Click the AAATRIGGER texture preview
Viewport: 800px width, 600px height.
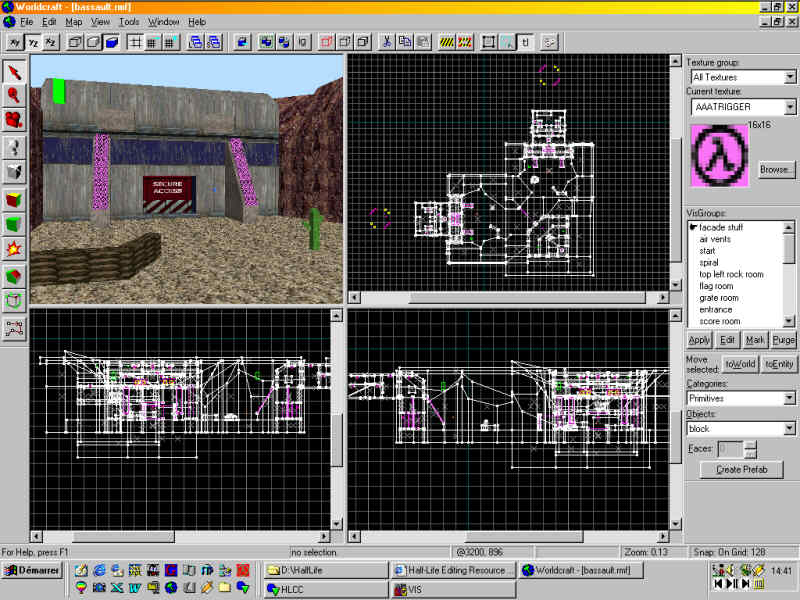click(x=719, y=156)
